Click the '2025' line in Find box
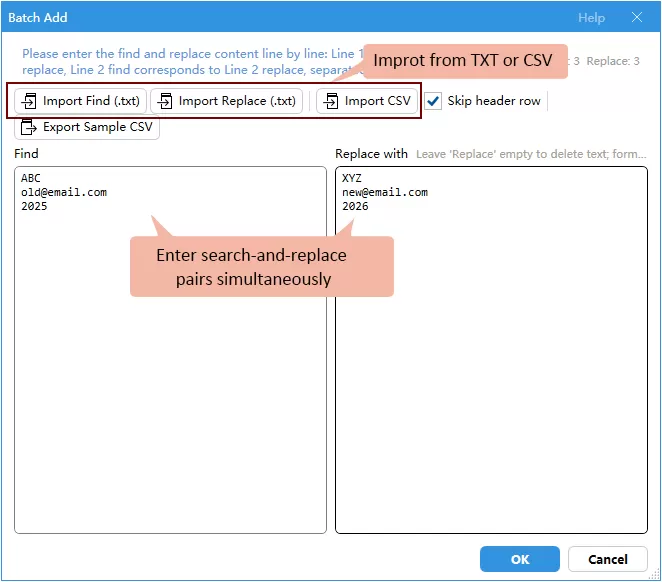The width and height of the screenshot is (662, 582). [34, 206]
